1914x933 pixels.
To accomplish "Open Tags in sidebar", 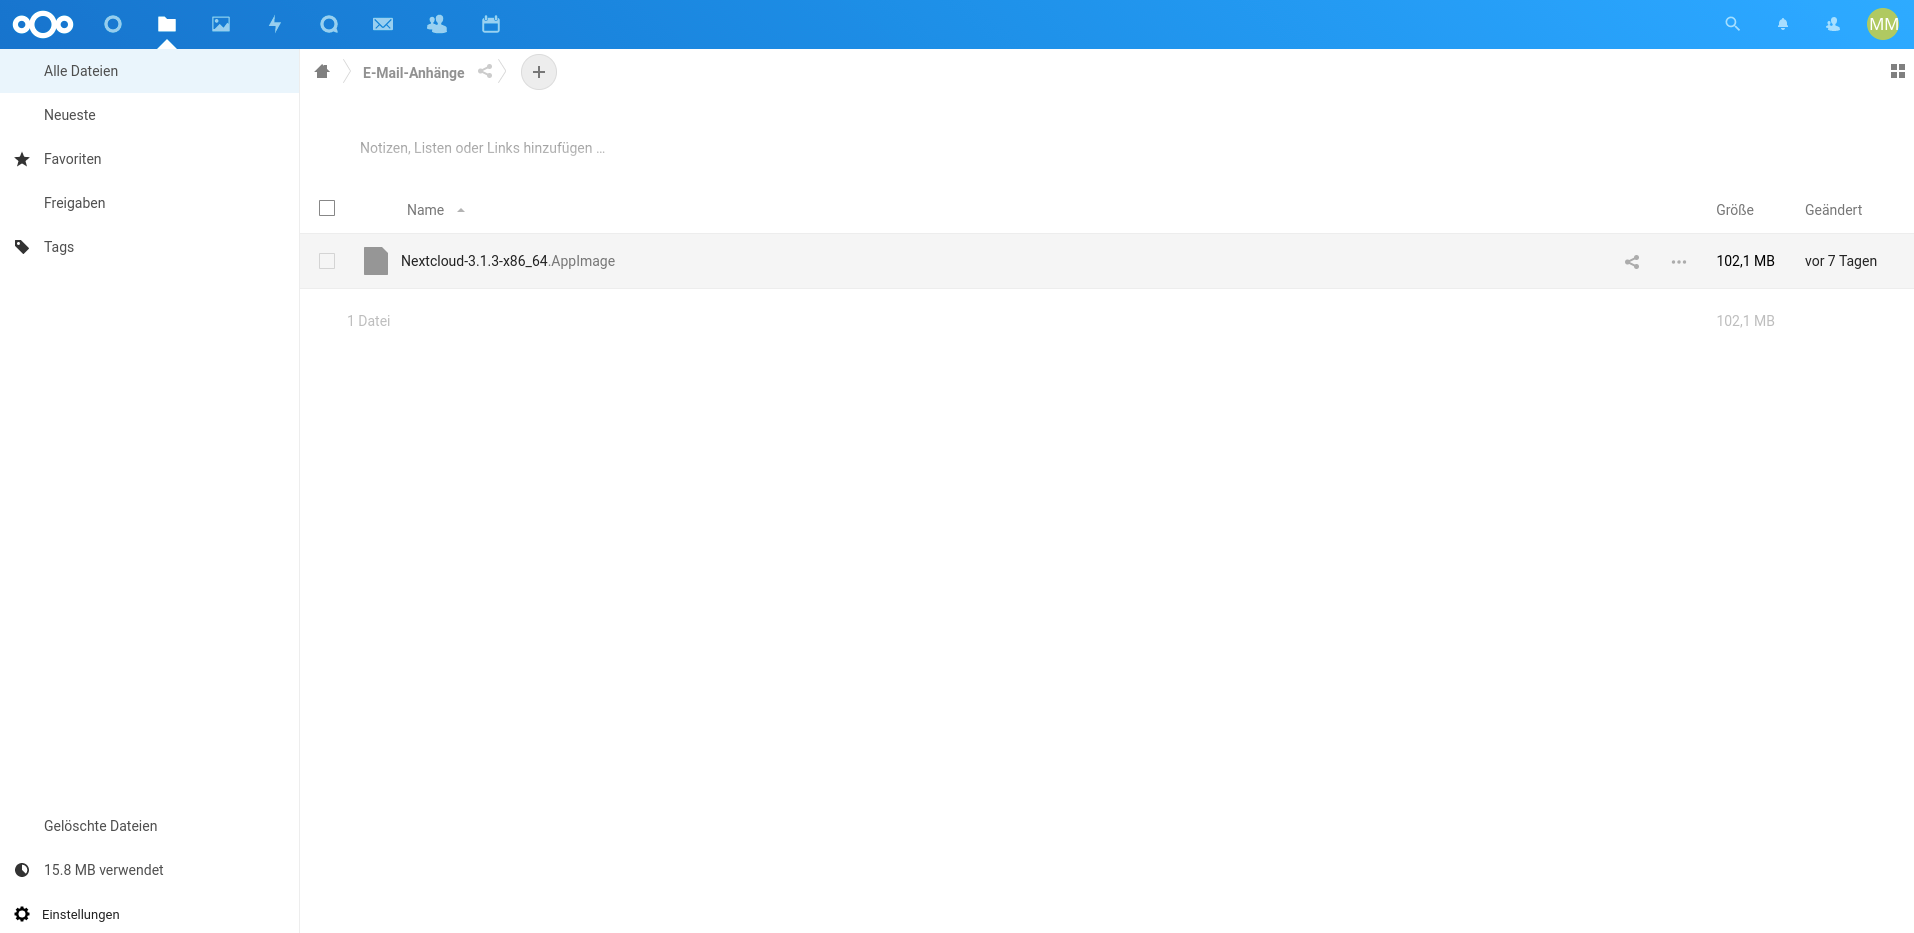I will [150, 247].
